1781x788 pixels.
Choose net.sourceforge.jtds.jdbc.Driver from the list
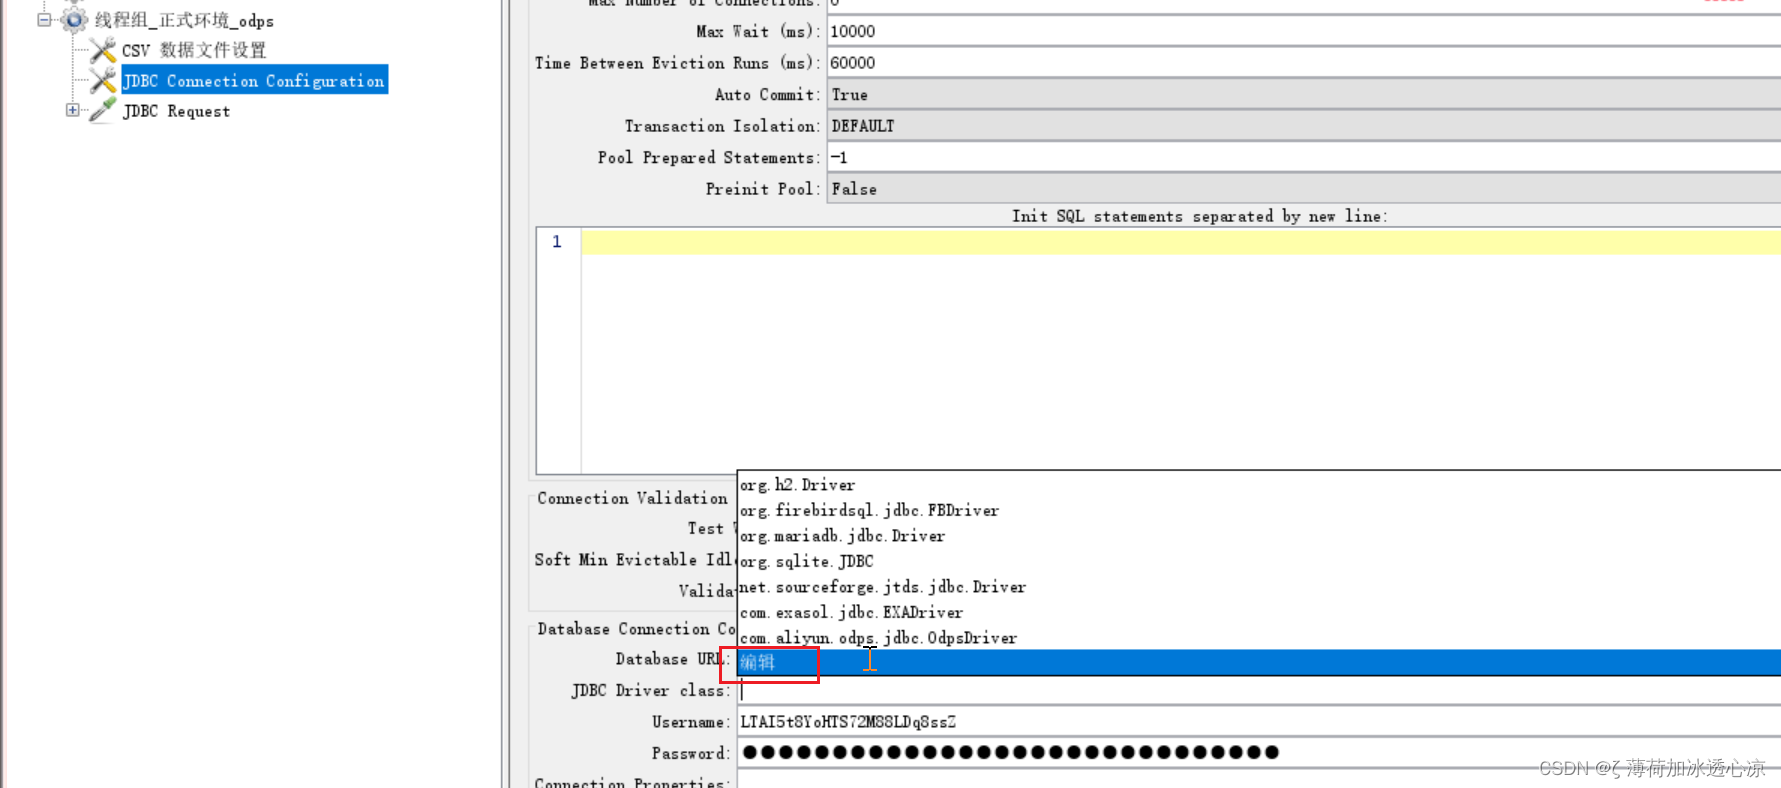(1259, 587)
